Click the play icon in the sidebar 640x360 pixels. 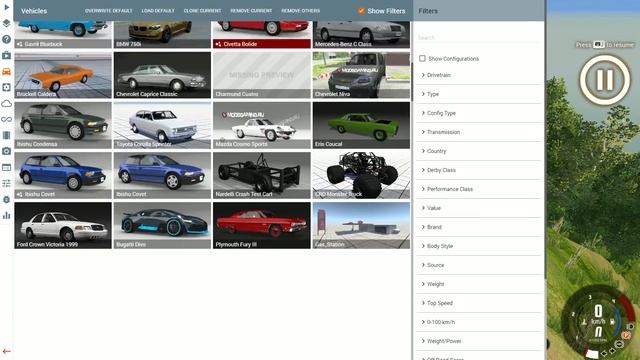coord(7,7)
